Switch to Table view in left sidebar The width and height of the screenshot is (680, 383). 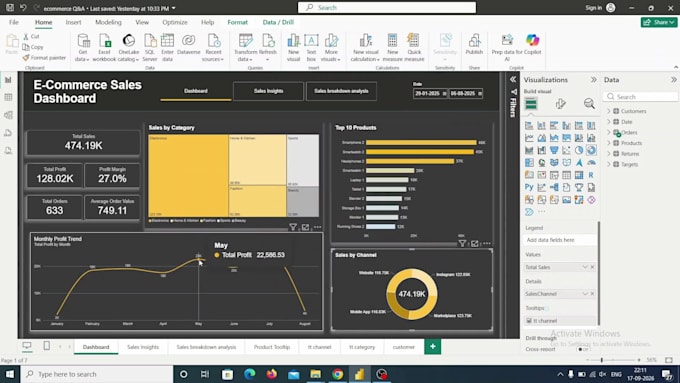tap(8, 97)
